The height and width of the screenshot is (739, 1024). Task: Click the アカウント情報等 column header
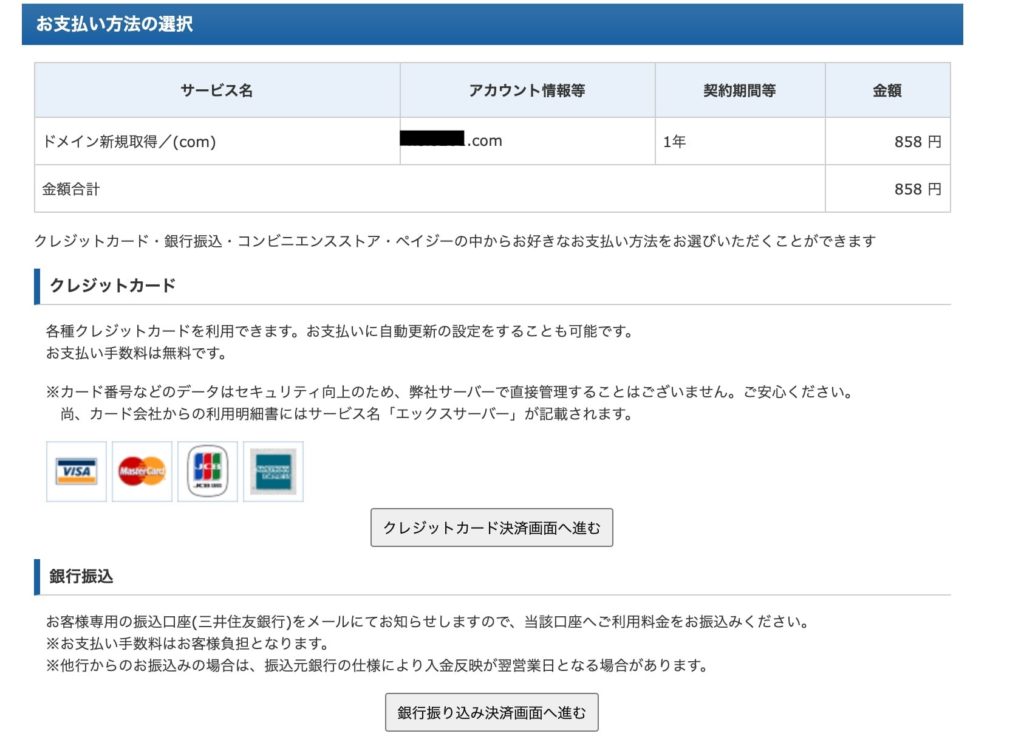coord(527,90)
